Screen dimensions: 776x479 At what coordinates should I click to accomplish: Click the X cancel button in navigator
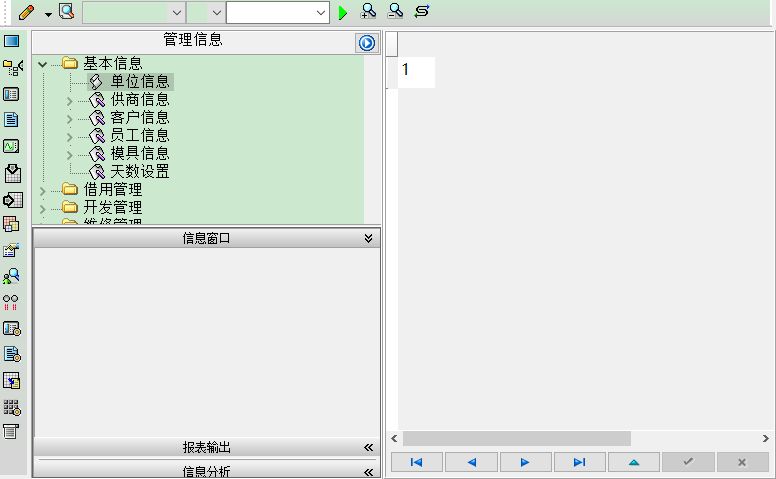pos(742,462)
